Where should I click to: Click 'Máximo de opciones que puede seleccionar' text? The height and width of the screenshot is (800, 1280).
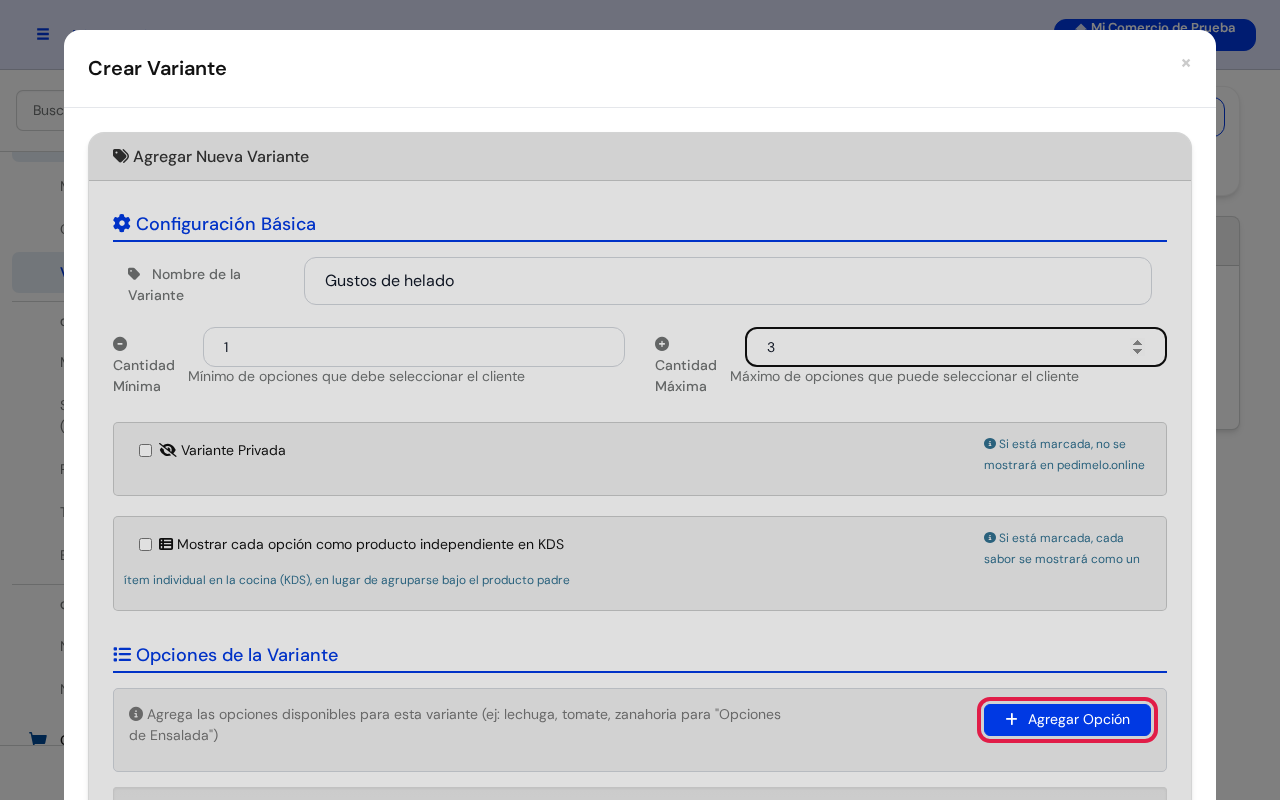coord(904,377)
